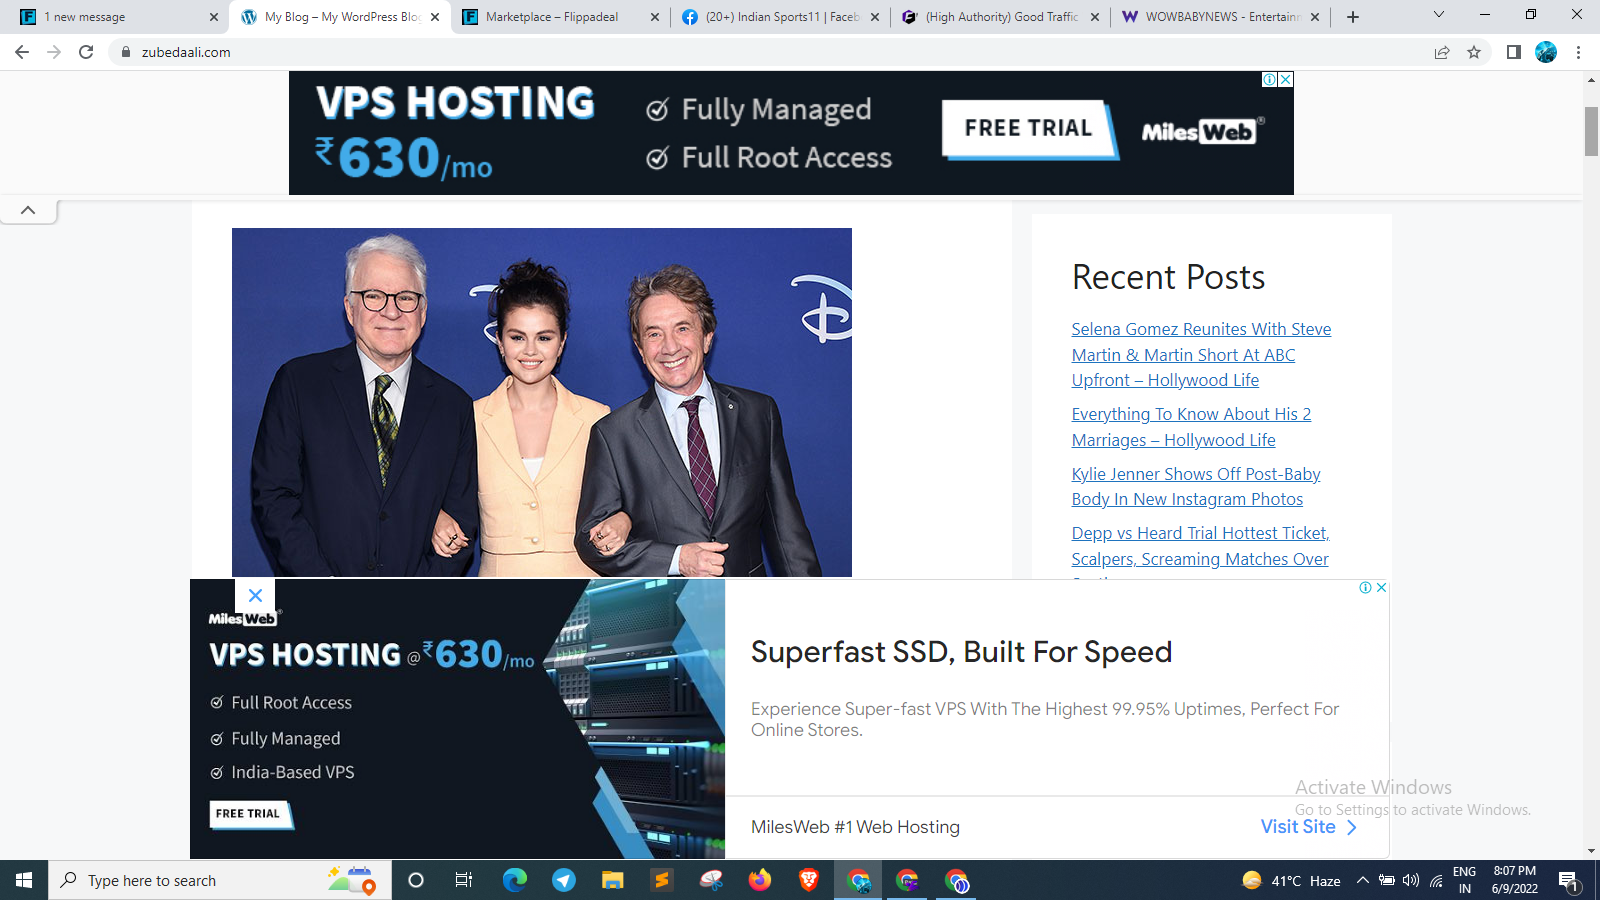Open the Selena Gomez Reunites With Steve Martin post
This screenshot has width=1600, height=900.
pyautogui.click(x=1201, y=355)
